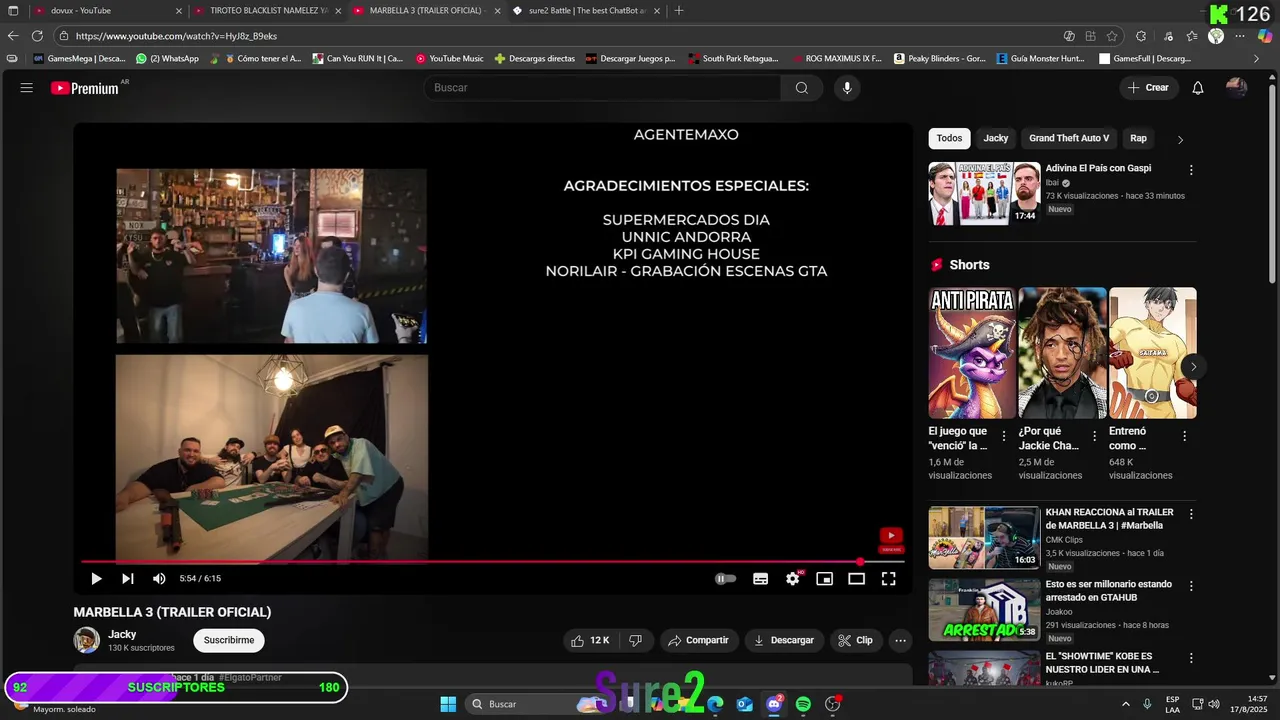This screenshot has width=1280, height=720.
Task: Share the video with Compartir
Action: click(698, 640)
